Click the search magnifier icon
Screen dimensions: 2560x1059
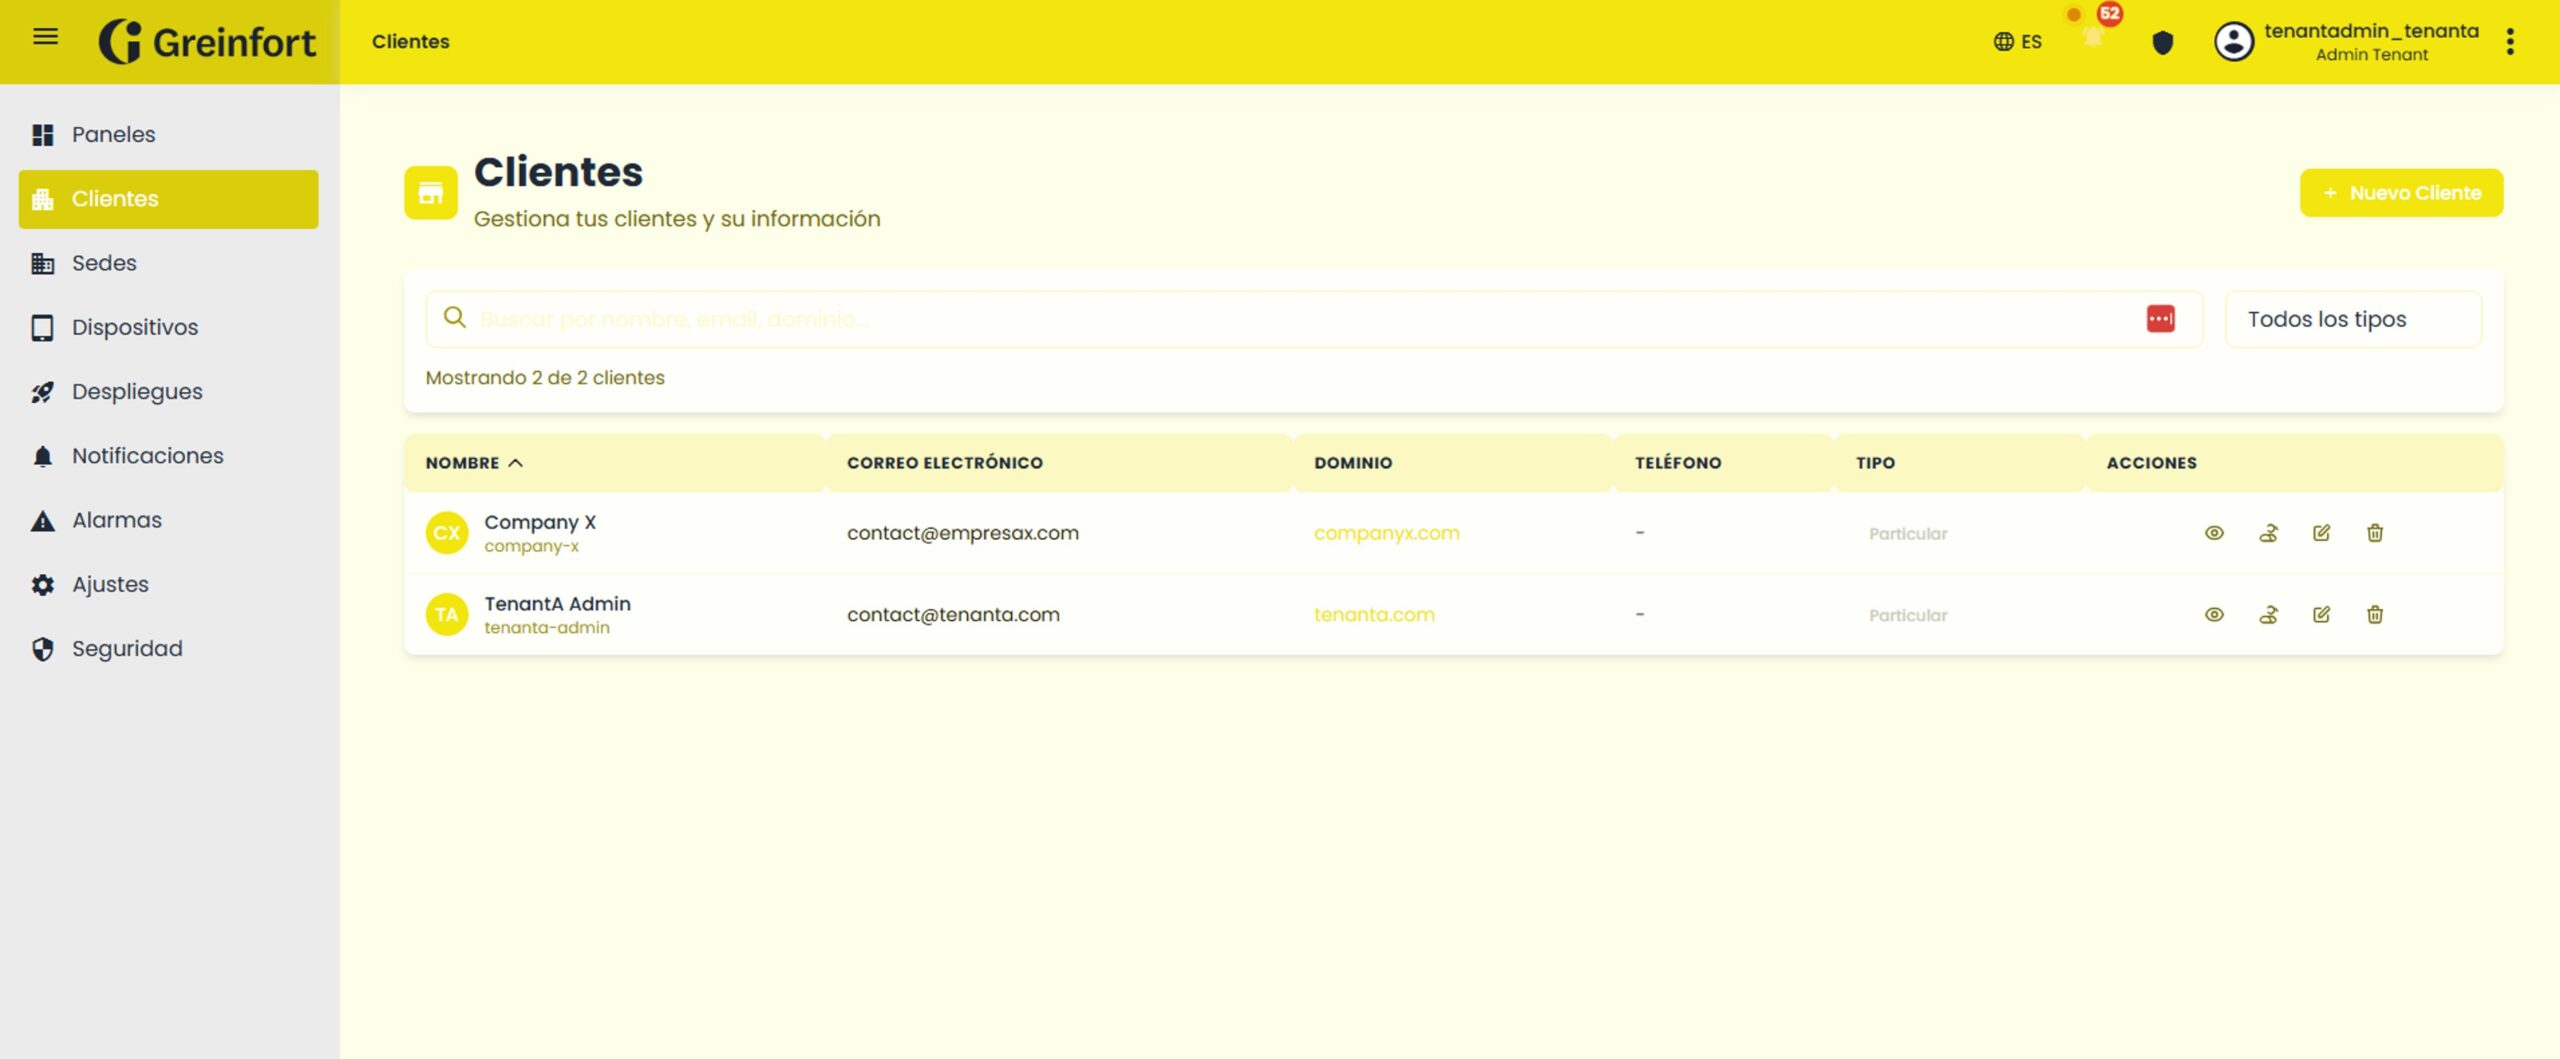(454, 318)
